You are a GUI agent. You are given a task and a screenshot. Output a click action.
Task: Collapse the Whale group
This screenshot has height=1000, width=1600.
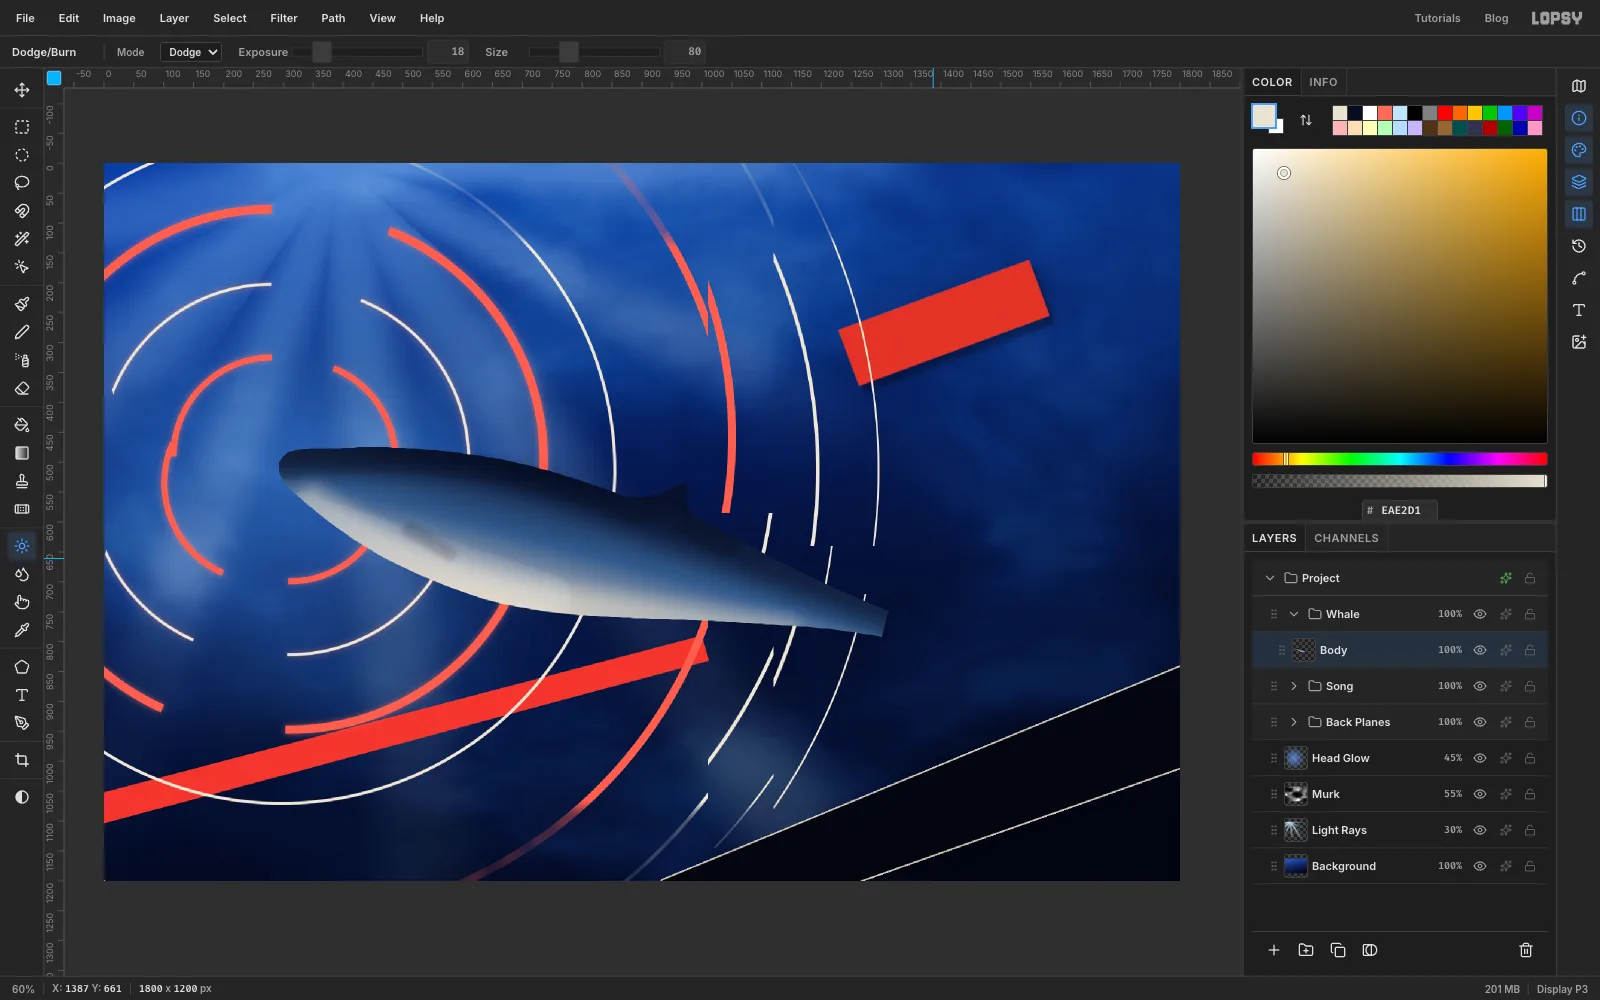pyautogui.click(x=1294, y=614)
